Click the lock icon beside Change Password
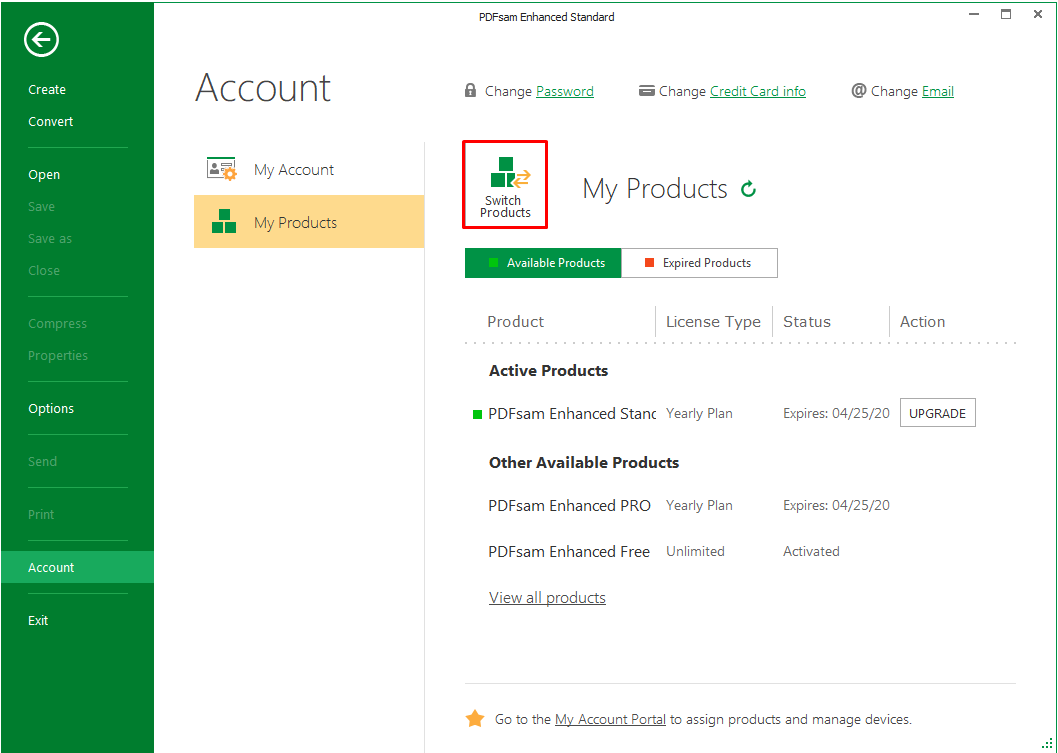This screenshot has width=1058, height=753. coord(470,90)
